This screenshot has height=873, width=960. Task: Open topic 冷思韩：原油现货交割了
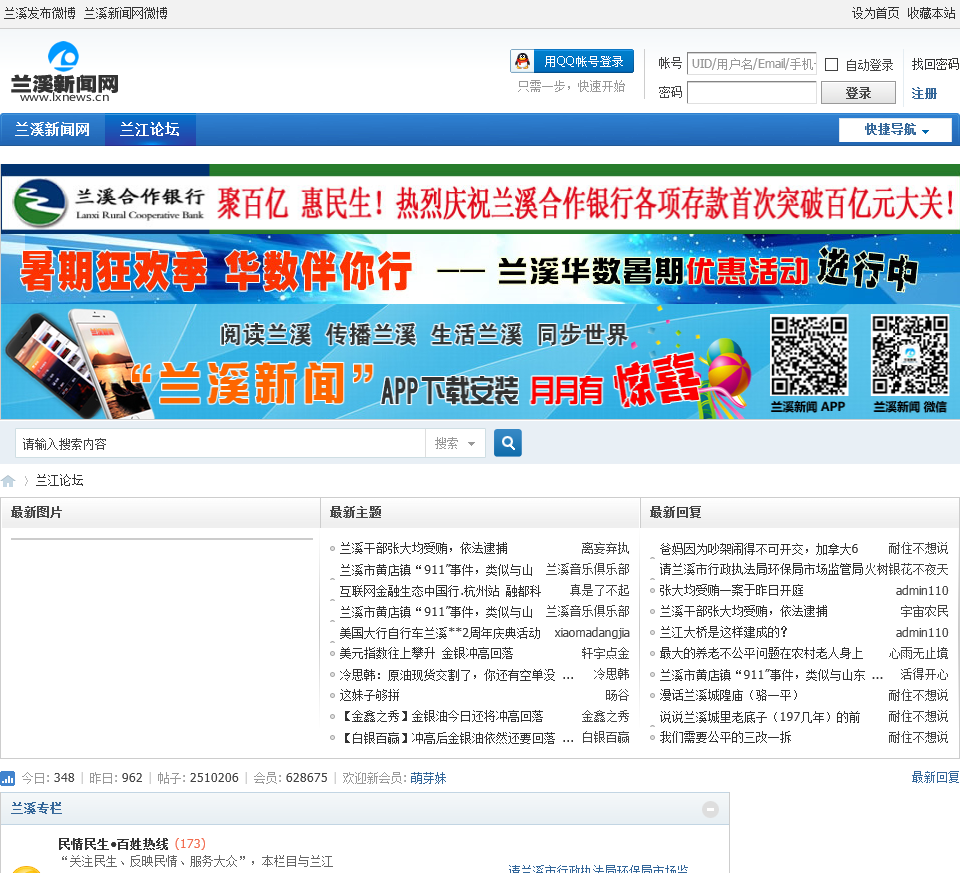456,675
